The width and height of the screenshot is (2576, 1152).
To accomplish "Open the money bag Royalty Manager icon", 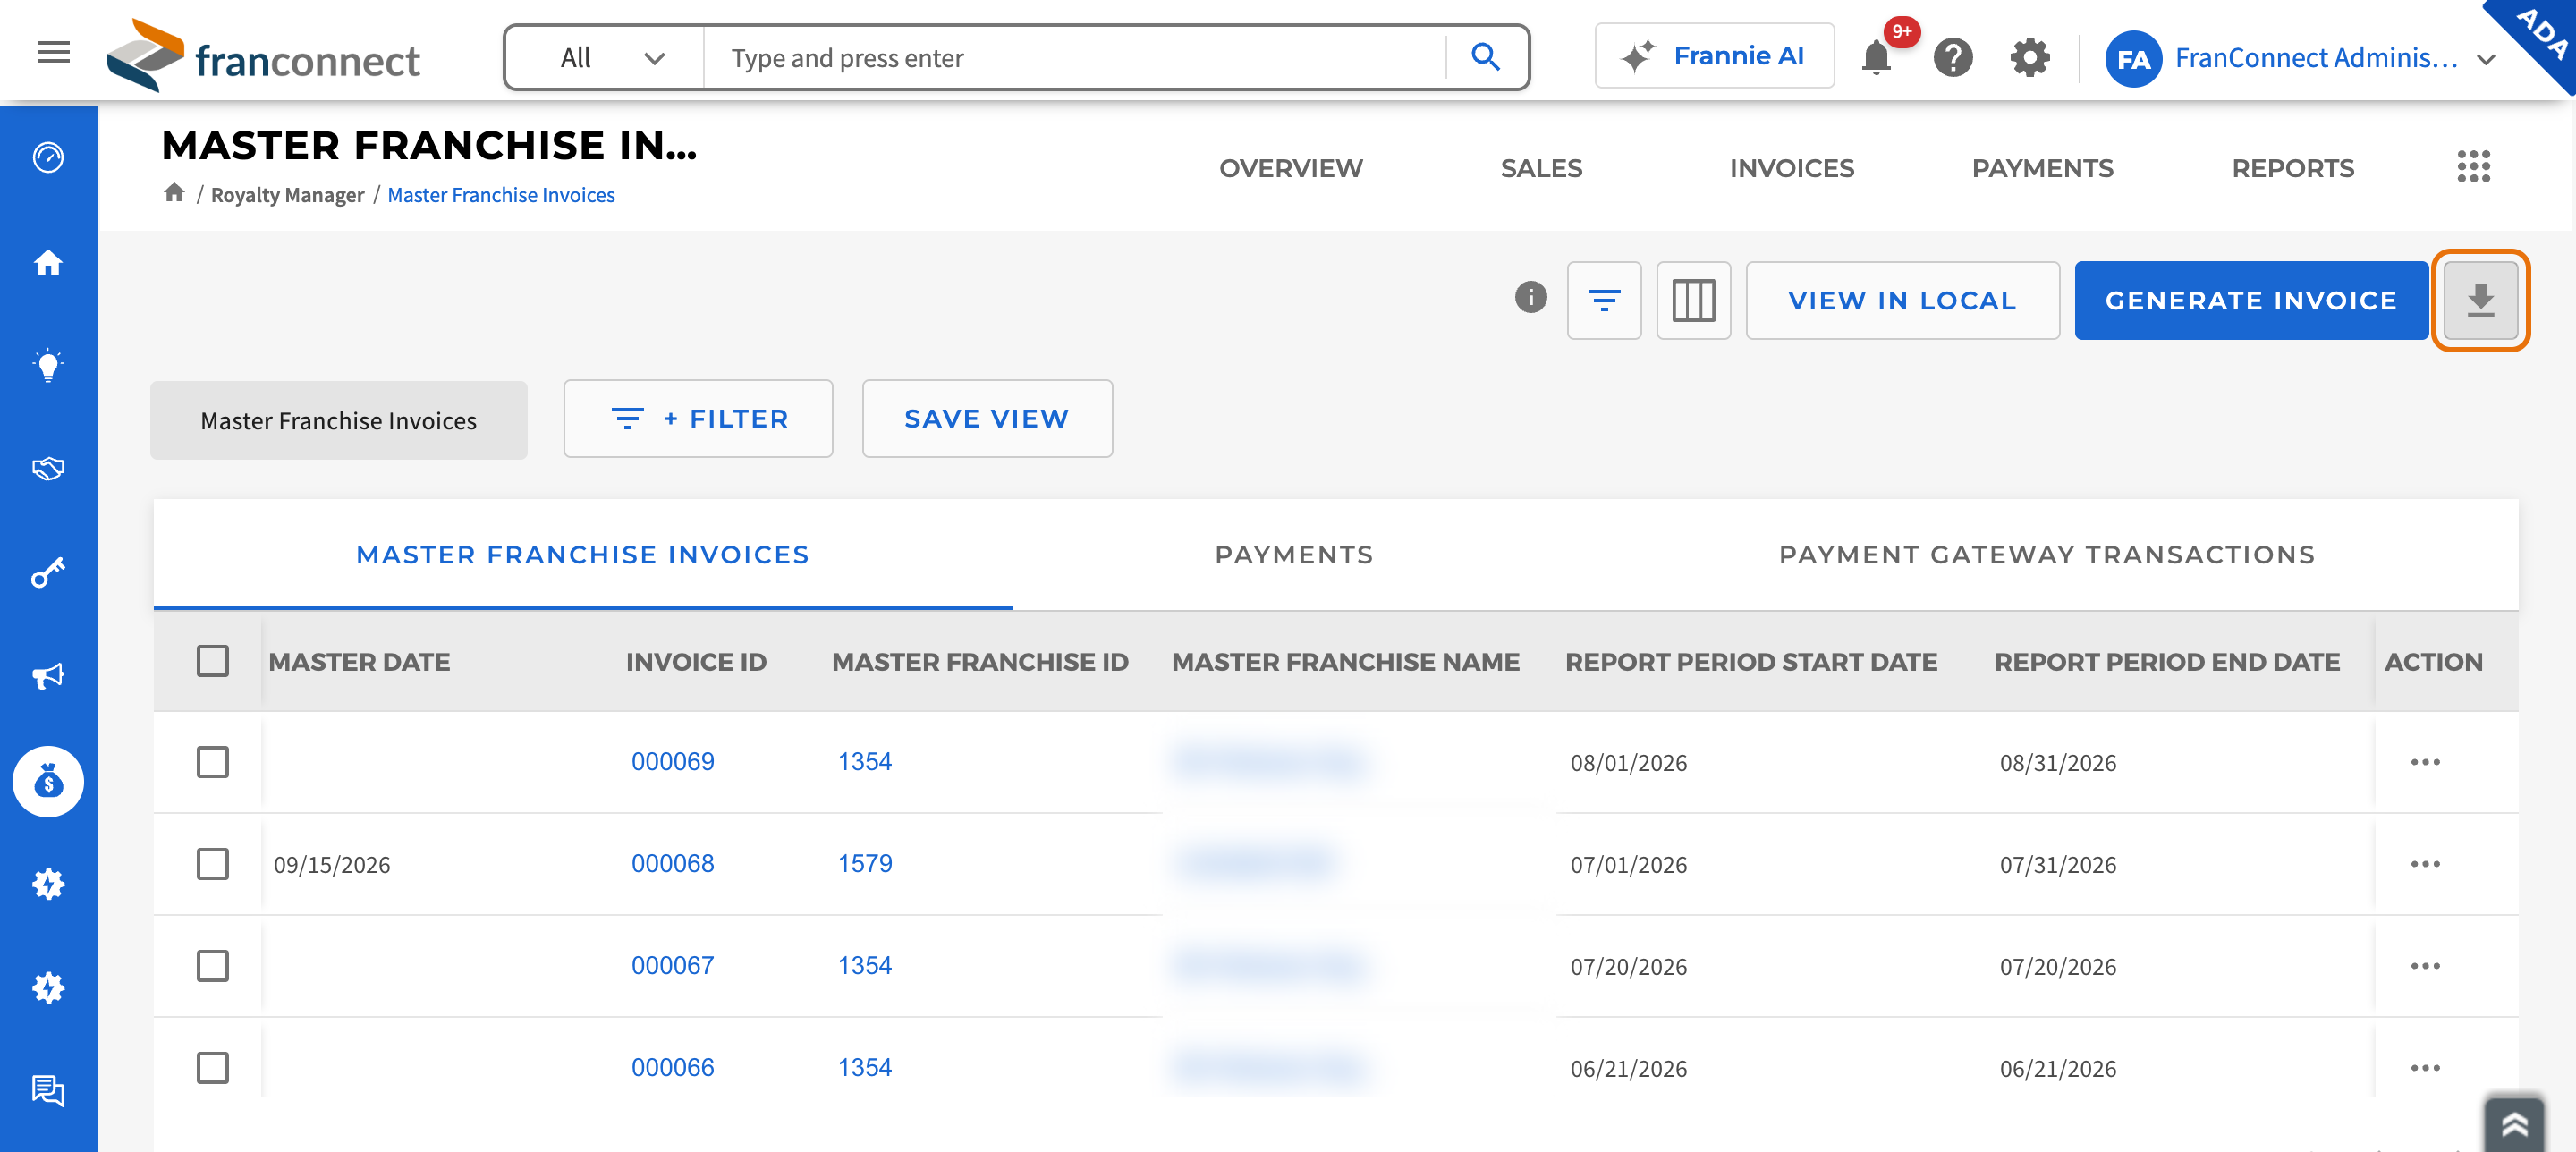I will pos(48,781).
